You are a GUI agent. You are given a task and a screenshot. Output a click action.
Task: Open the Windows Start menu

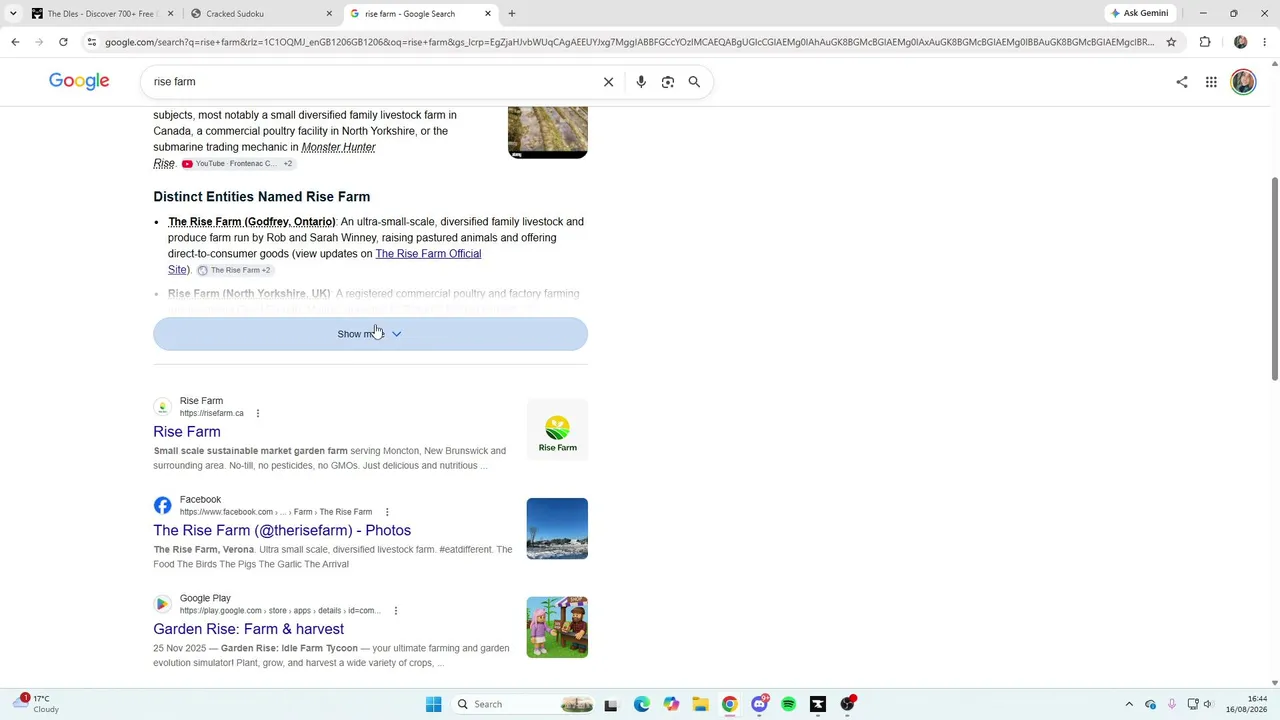coord(433,704)
